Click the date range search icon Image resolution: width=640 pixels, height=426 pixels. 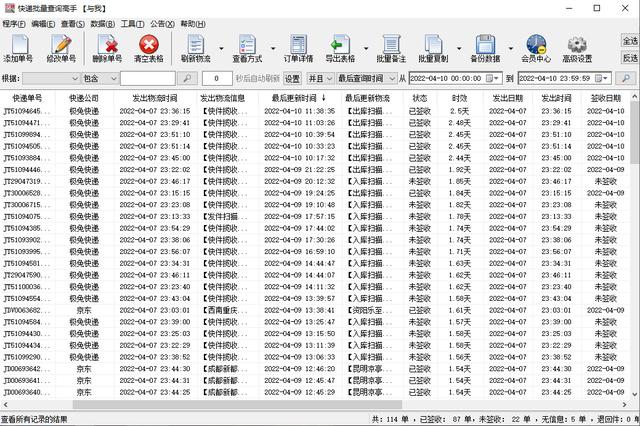626,78
